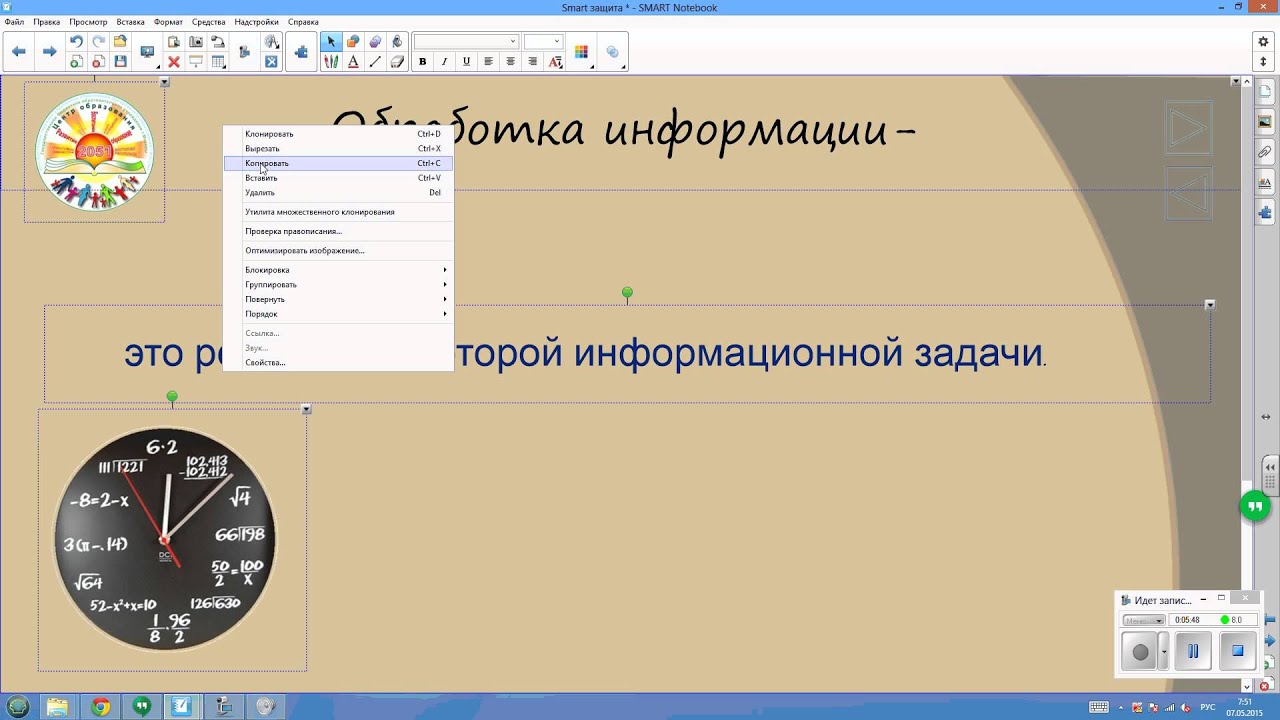Redo the last undone action
This screenshot has width=1280, height=720.
(x=98, y=42)
